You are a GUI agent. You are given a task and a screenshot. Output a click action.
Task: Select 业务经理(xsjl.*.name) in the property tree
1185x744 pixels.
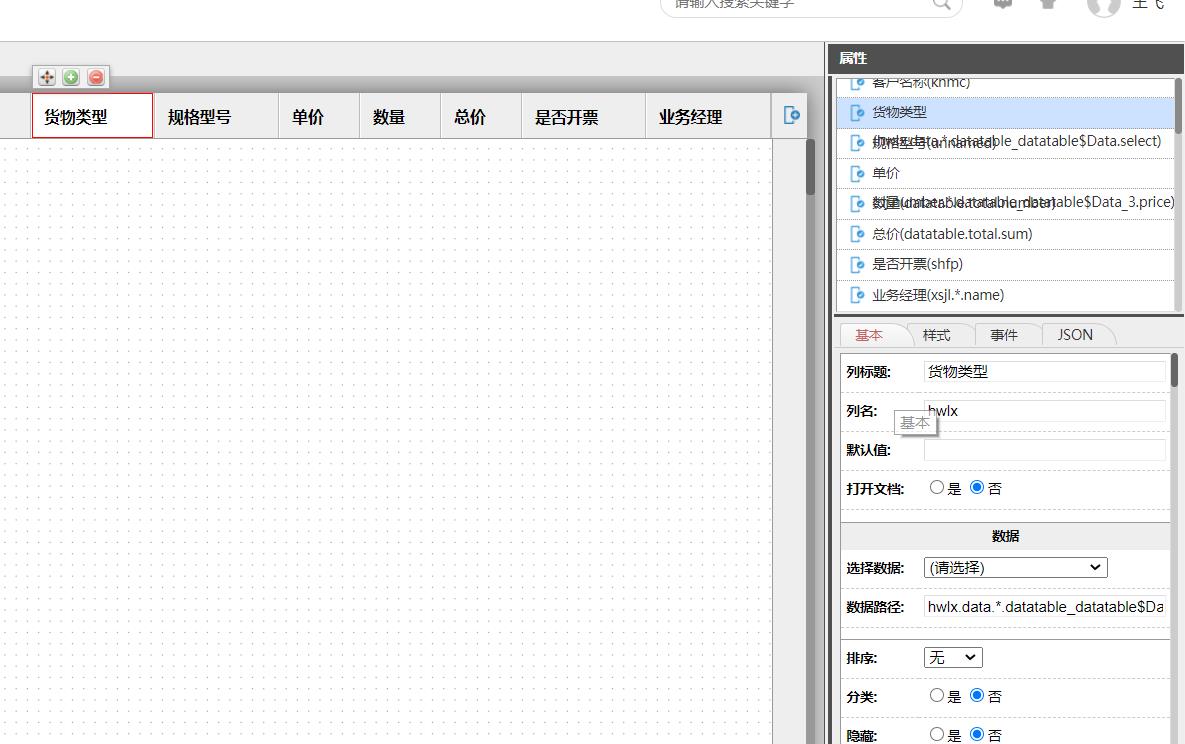[937, 295]
